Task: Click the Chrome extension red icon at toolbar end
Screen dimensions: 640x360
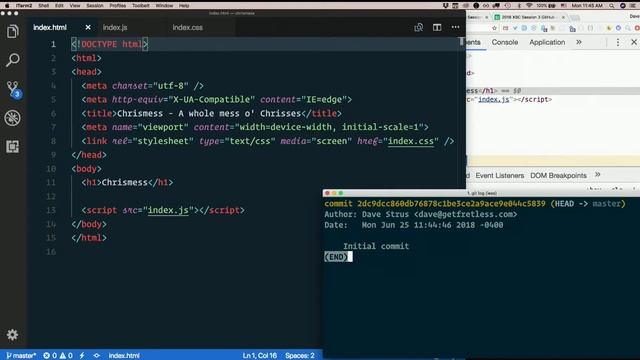Action: pos(637,28)
